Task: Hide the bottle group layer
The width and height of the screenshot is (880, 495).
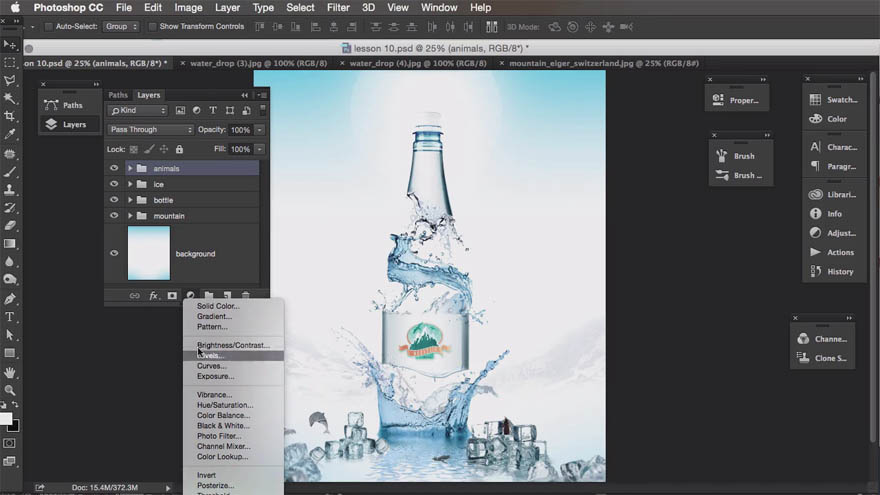Action: click(x=114, y=200)
